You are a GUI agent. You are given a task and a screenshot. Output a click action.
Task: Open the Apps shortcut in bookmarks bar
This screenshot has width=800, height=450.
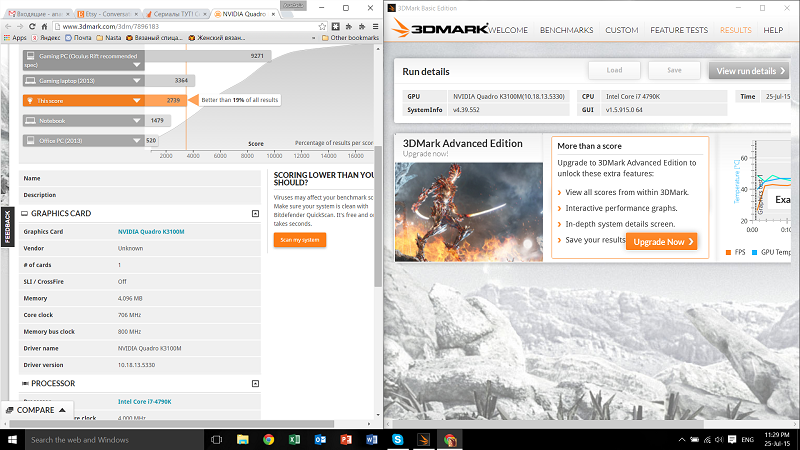15,38
